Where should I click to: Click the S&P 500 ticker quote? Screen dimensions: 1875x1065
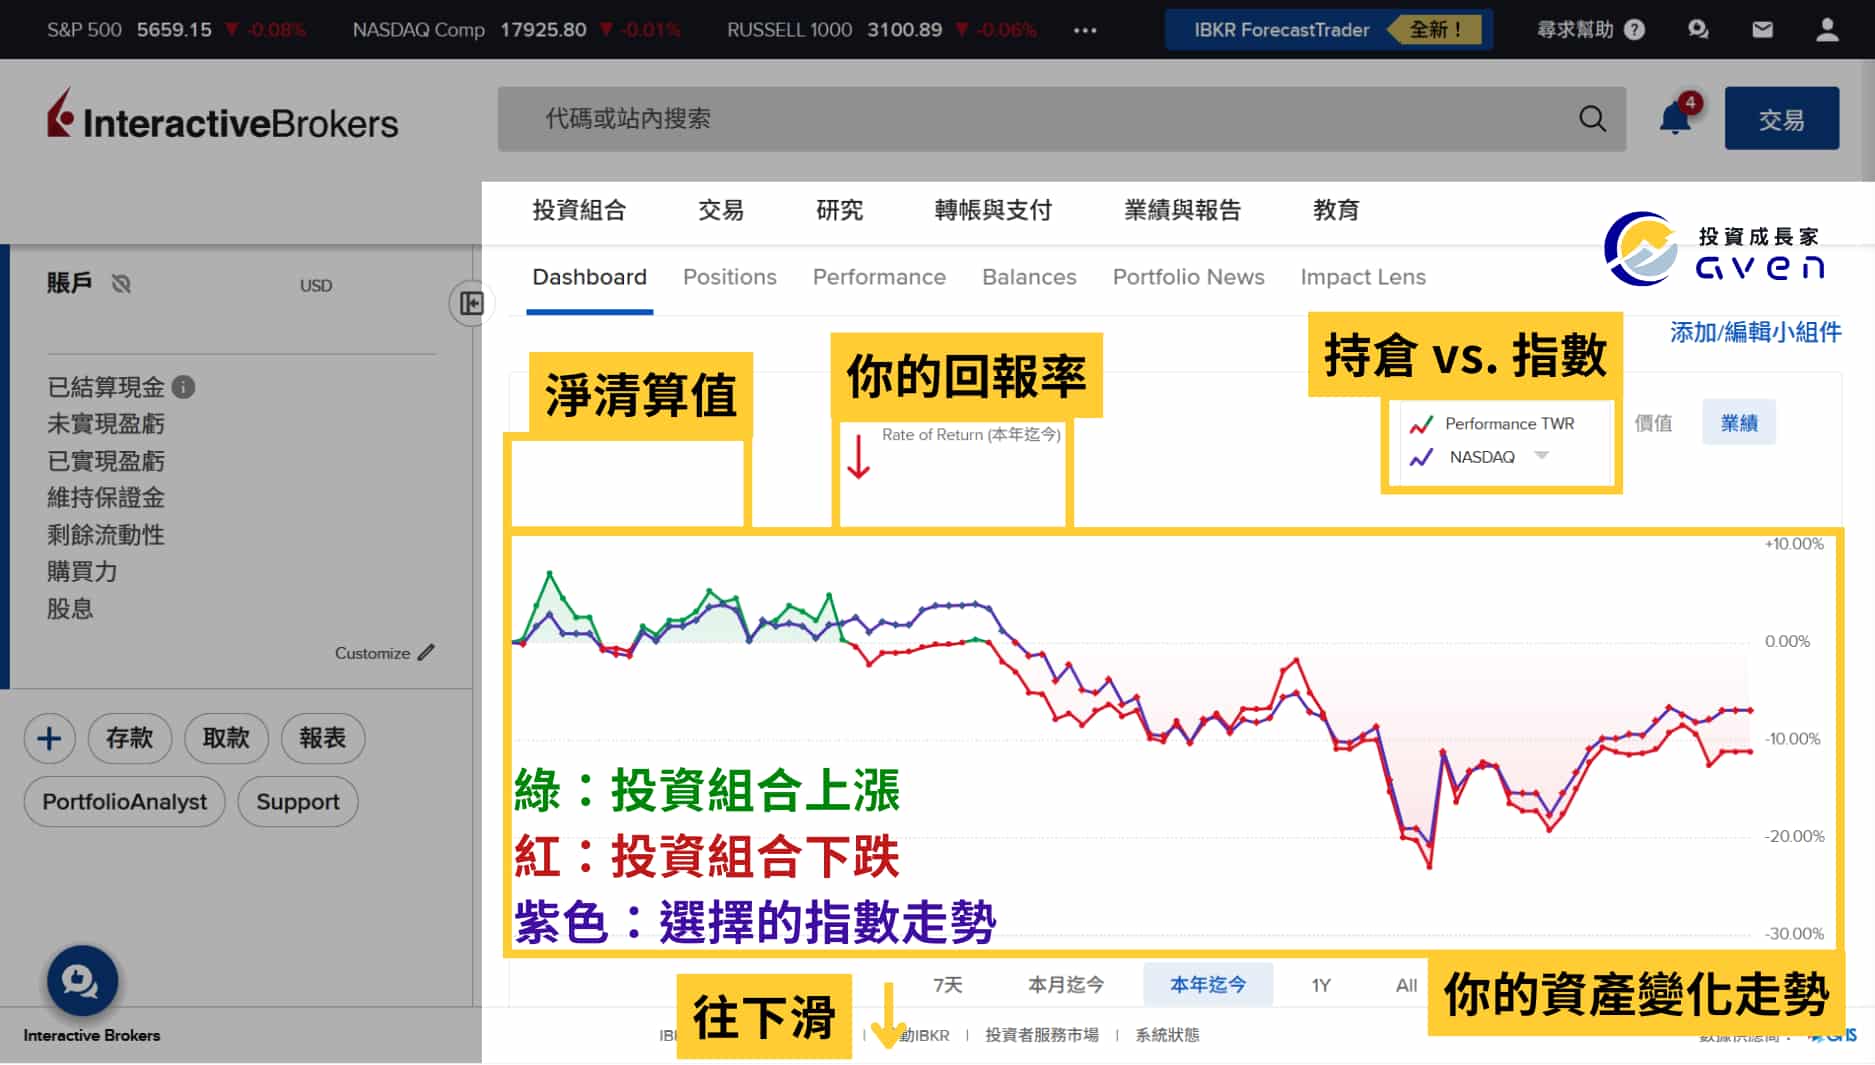click(176, 30)
